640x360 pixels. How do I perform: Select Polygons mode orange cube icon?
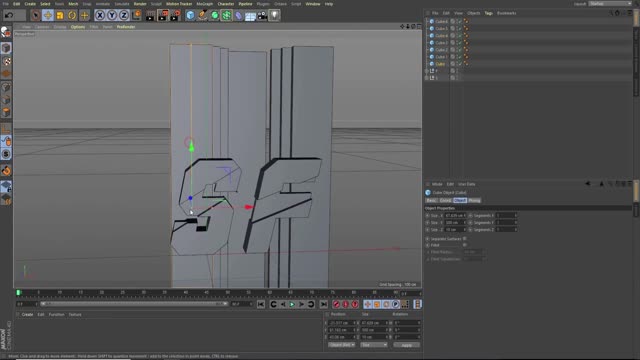[6, 112]
